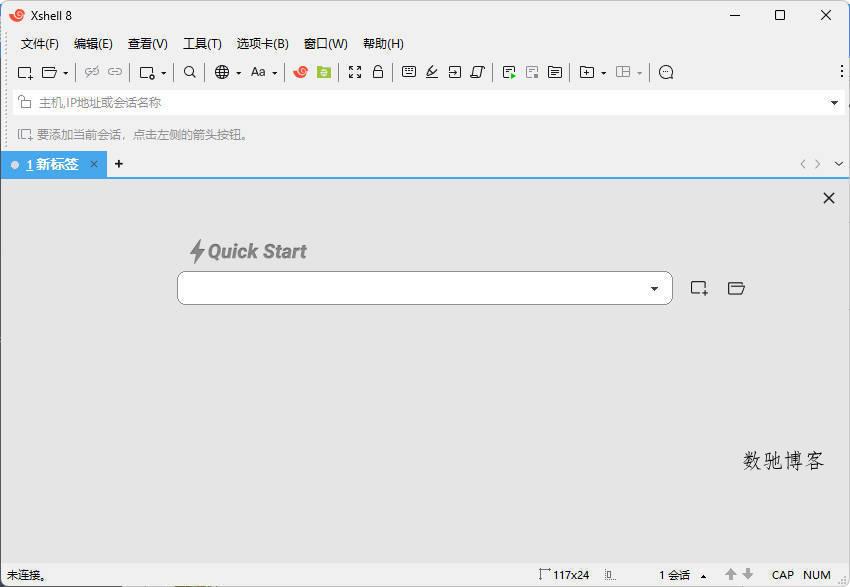Click the Find magnifier icon

point(189,72)
